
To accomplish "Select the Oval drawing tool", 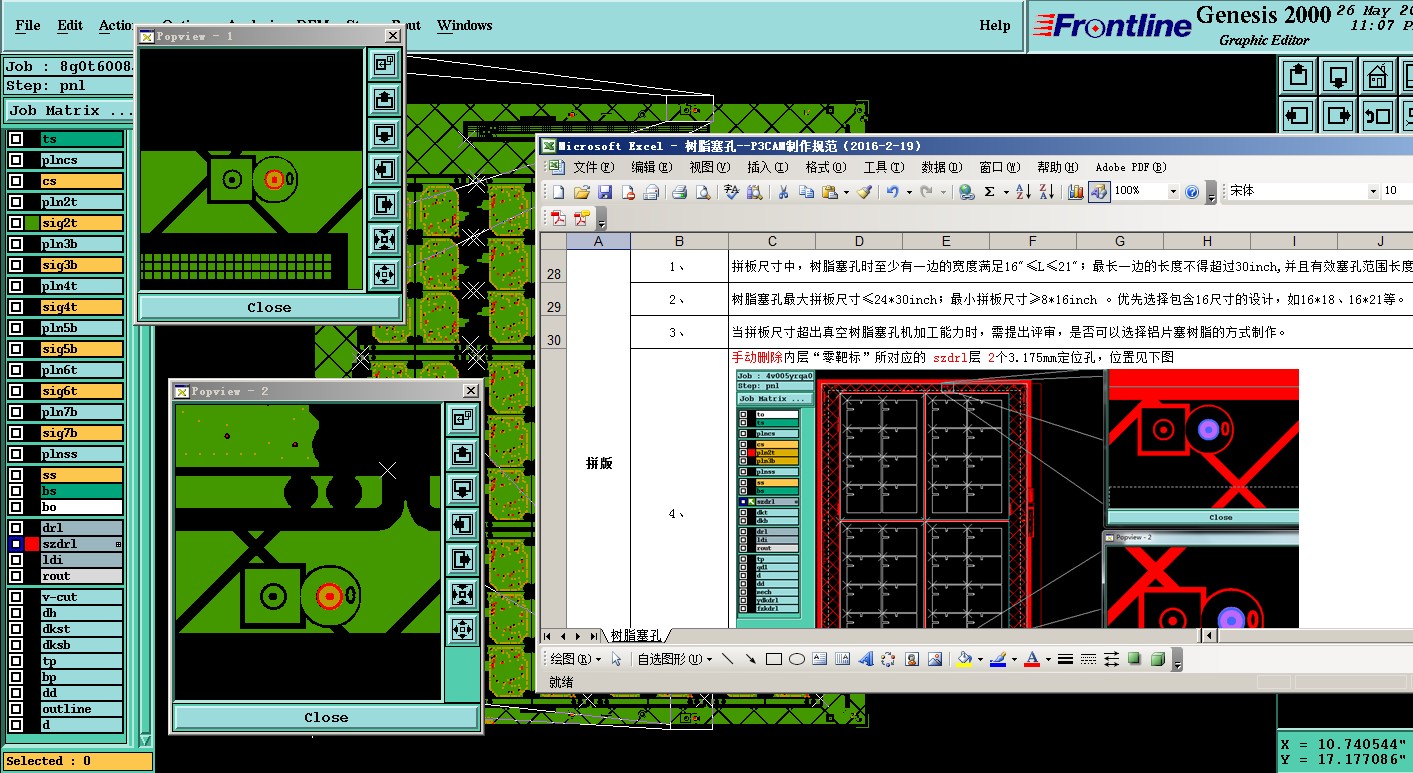I will [x=797, y=659].
